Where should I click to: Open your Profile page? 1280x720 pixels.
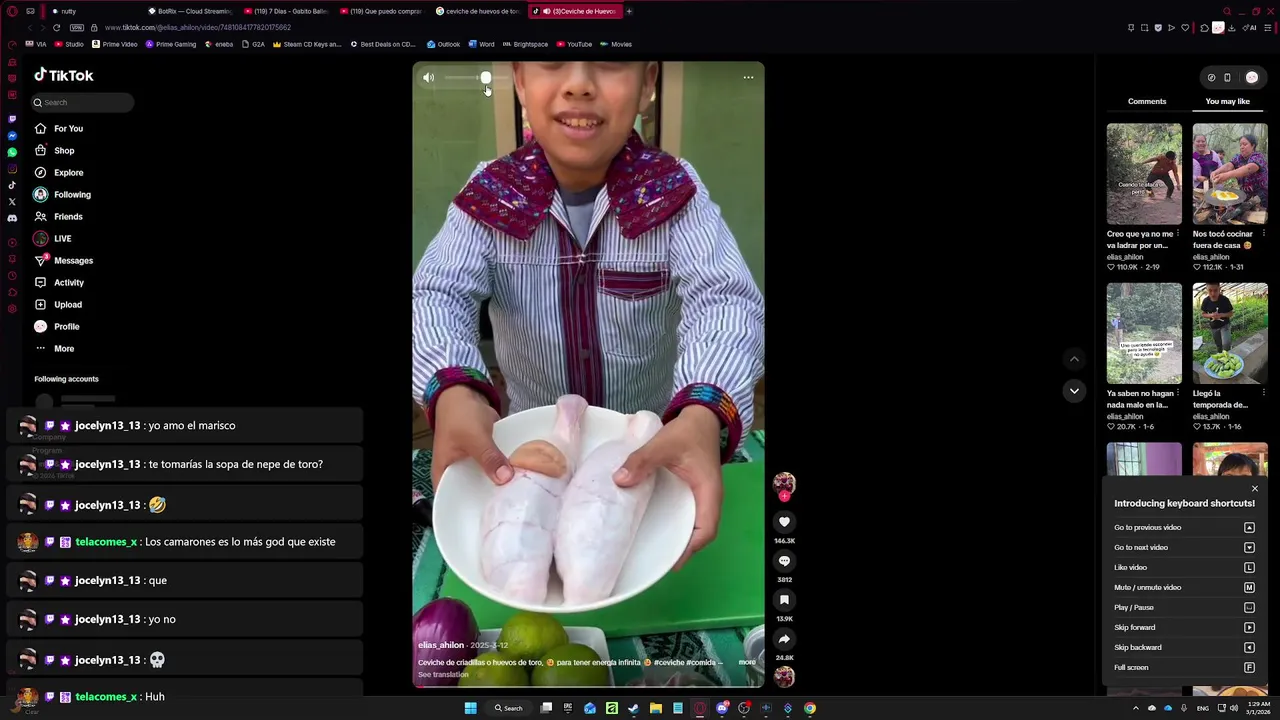pyautogui.click(x=56, y=327)
